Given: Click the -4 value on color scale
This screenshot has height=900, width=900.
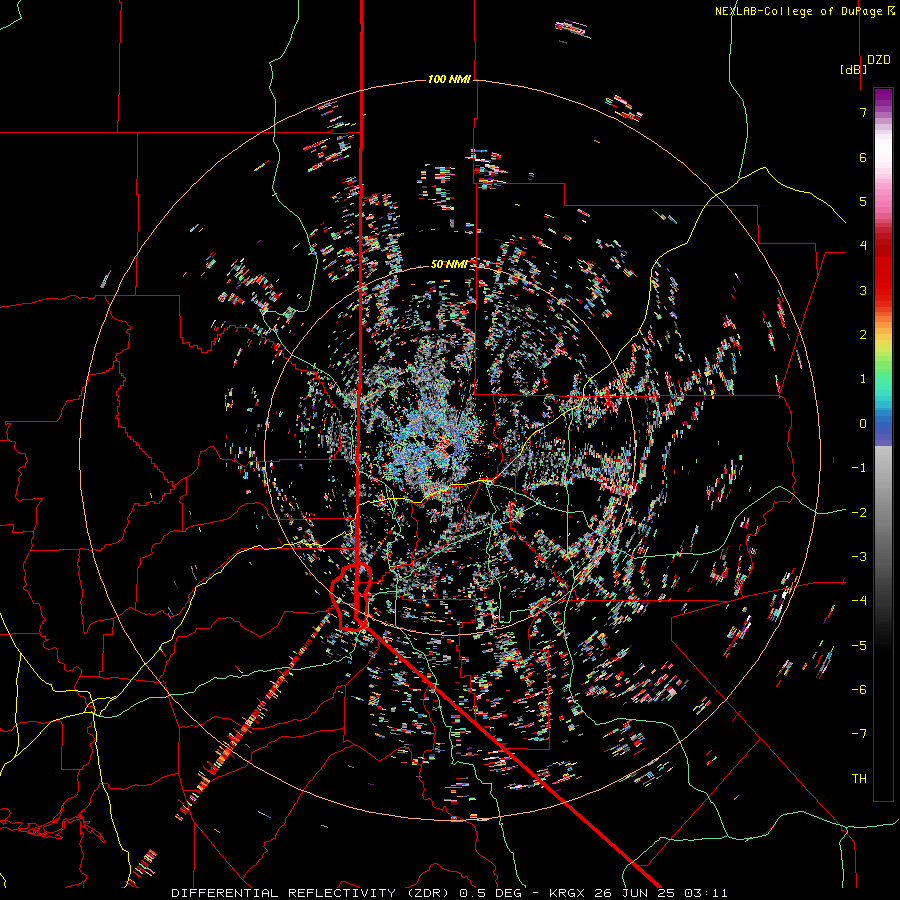Looking at the screenshot, I should 859,601.
